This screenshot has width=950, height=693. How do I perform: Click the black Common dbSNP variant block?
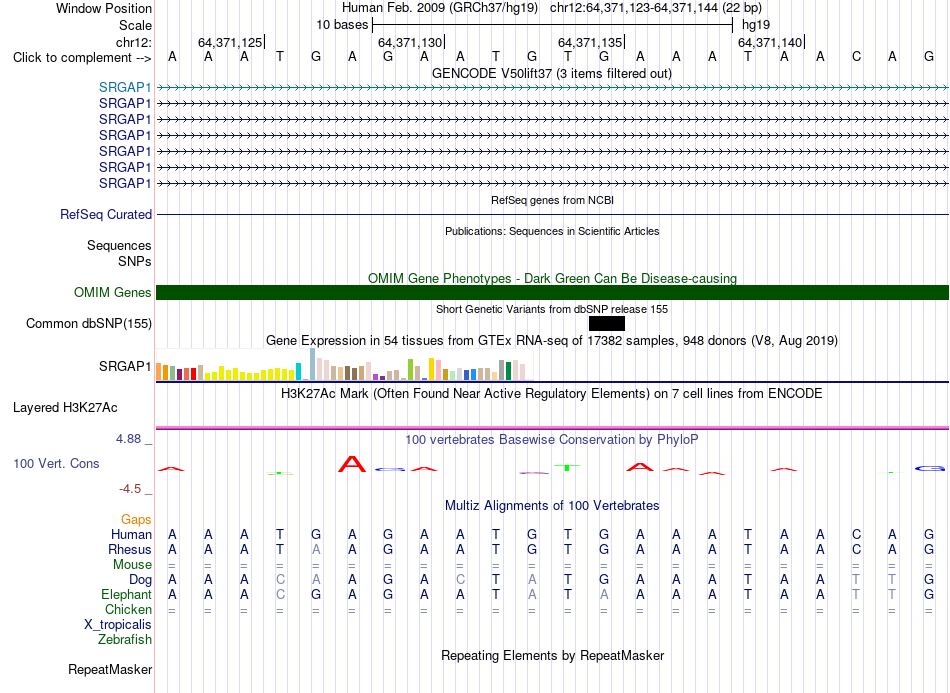(x=606, y=323)
